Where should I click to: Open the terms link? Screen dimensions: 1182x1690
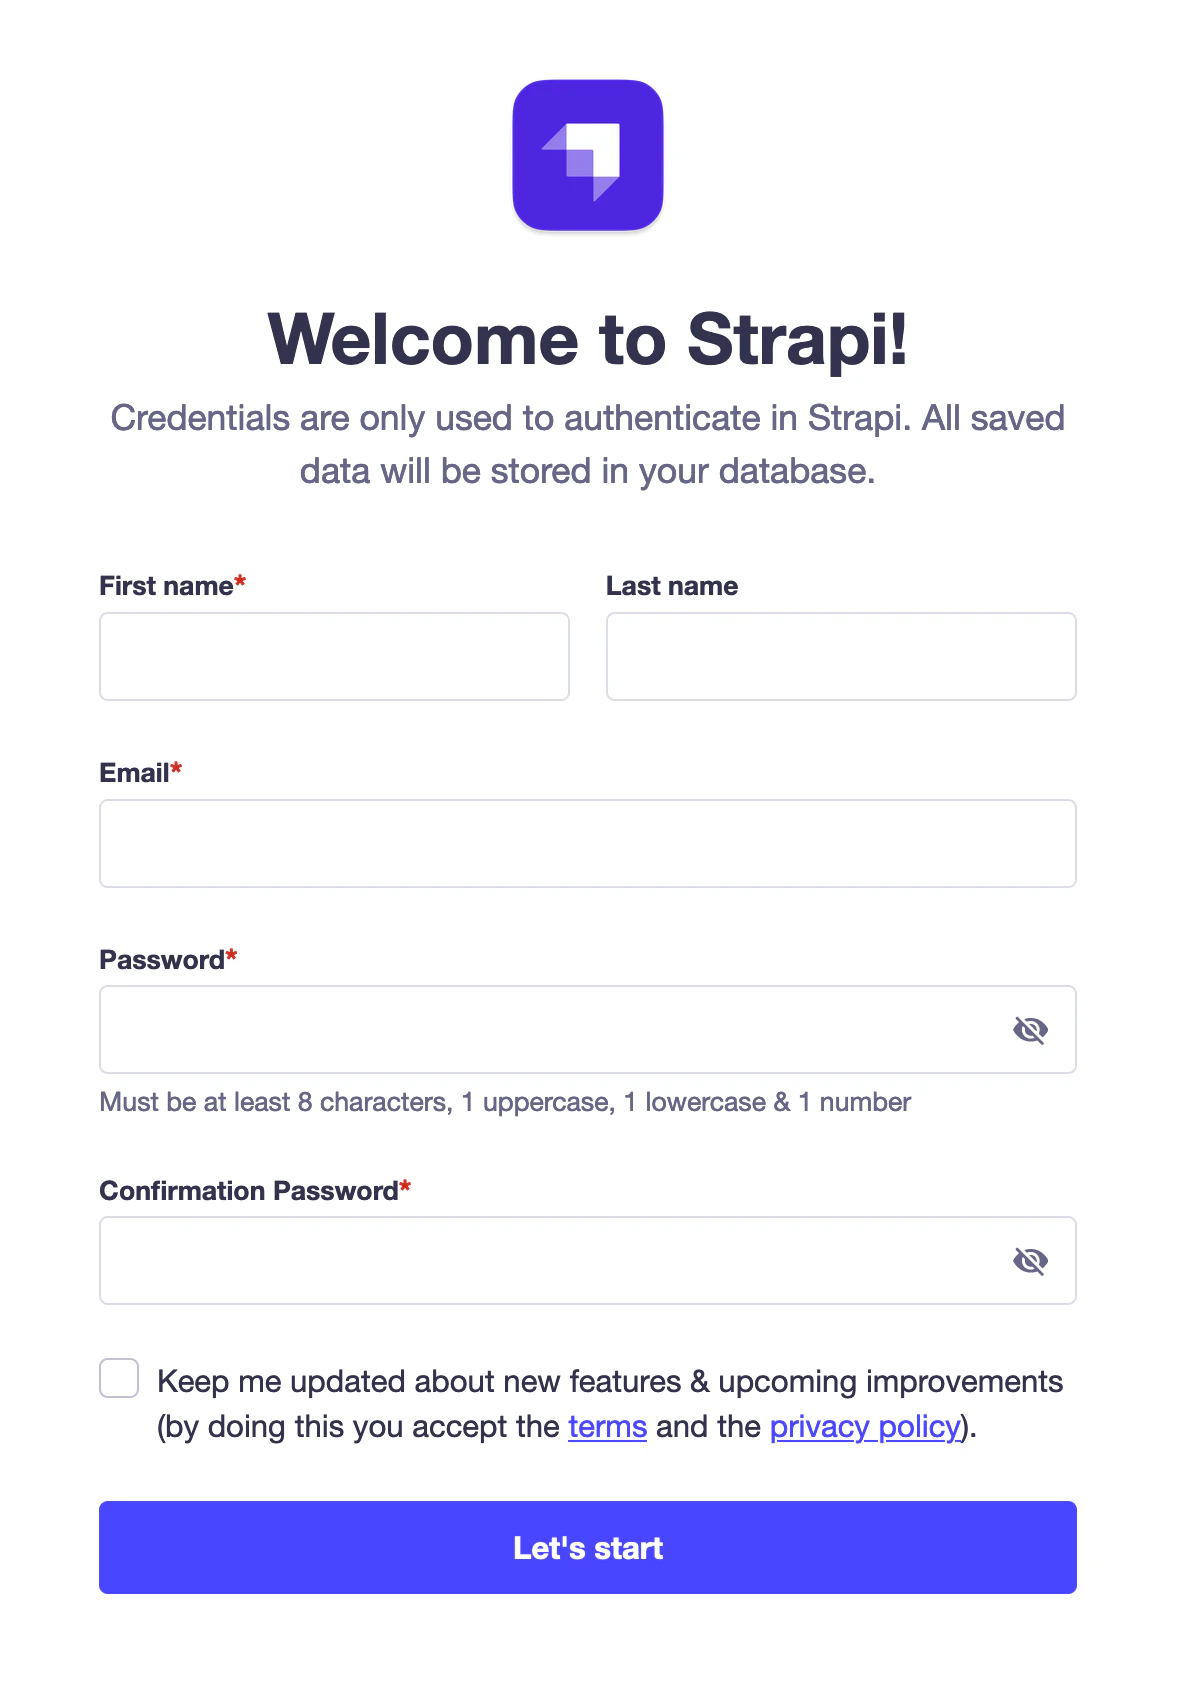[606, 1426]
